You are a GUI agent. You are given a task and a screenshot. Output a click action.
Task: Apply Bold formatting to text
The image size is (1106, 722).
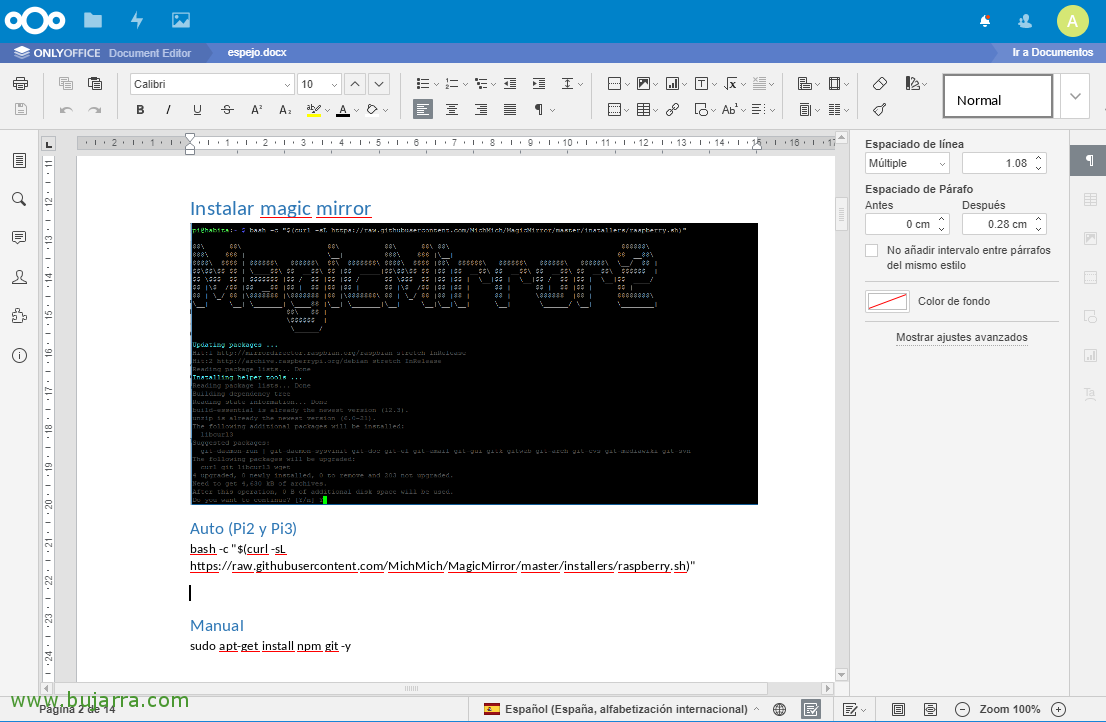[140, 110]
